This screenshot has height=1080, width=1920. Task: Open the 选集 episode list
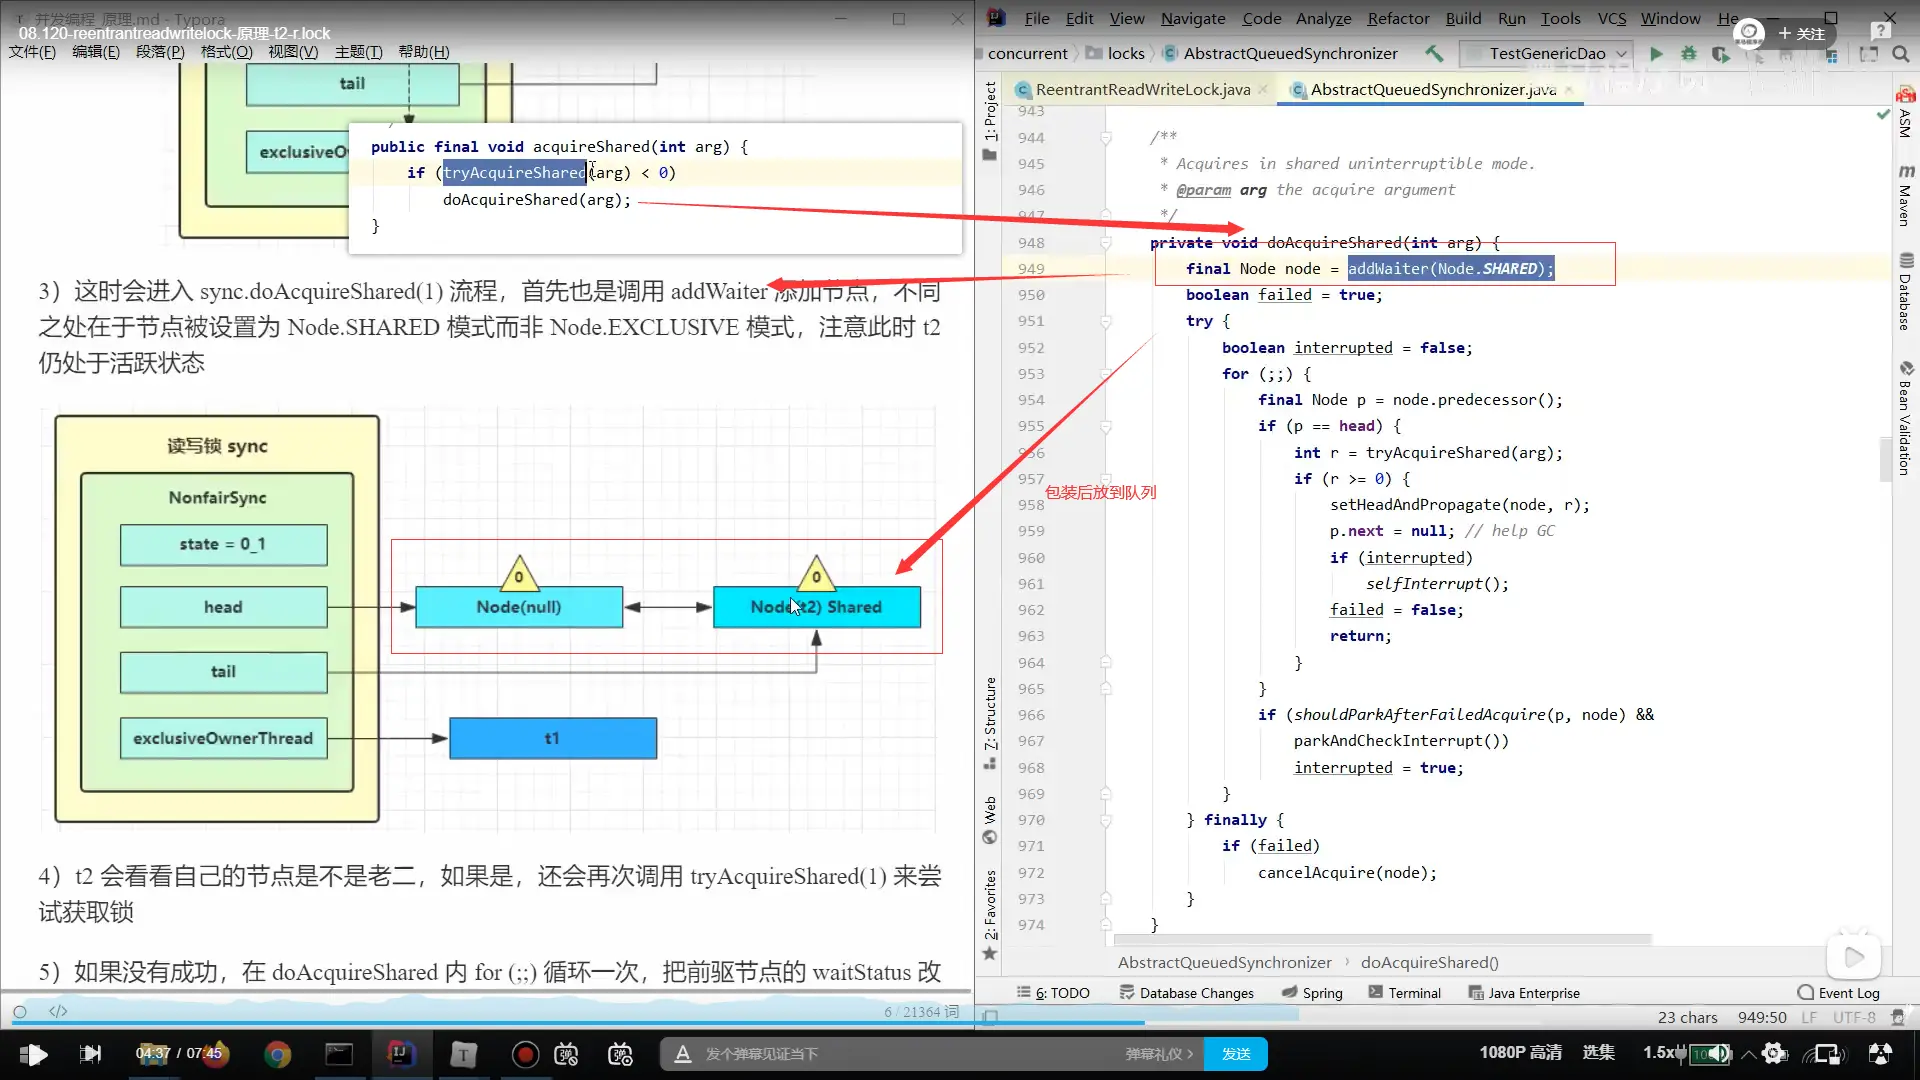tap(1598, 1053)
